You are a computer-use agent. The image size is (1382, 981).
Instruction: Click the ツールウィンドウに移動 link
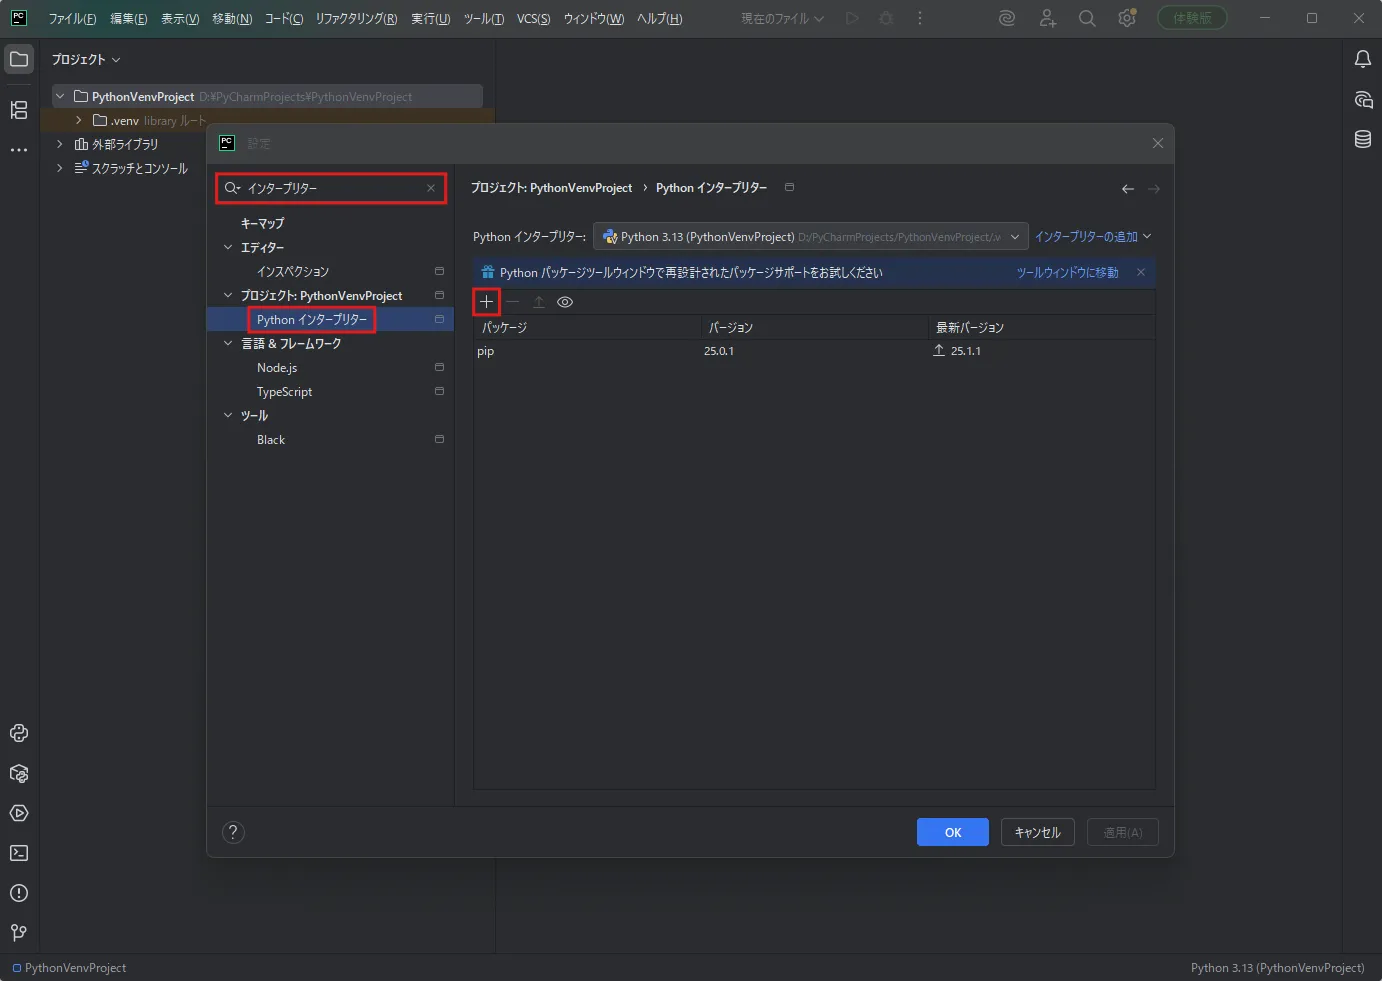coord(1067,272)
